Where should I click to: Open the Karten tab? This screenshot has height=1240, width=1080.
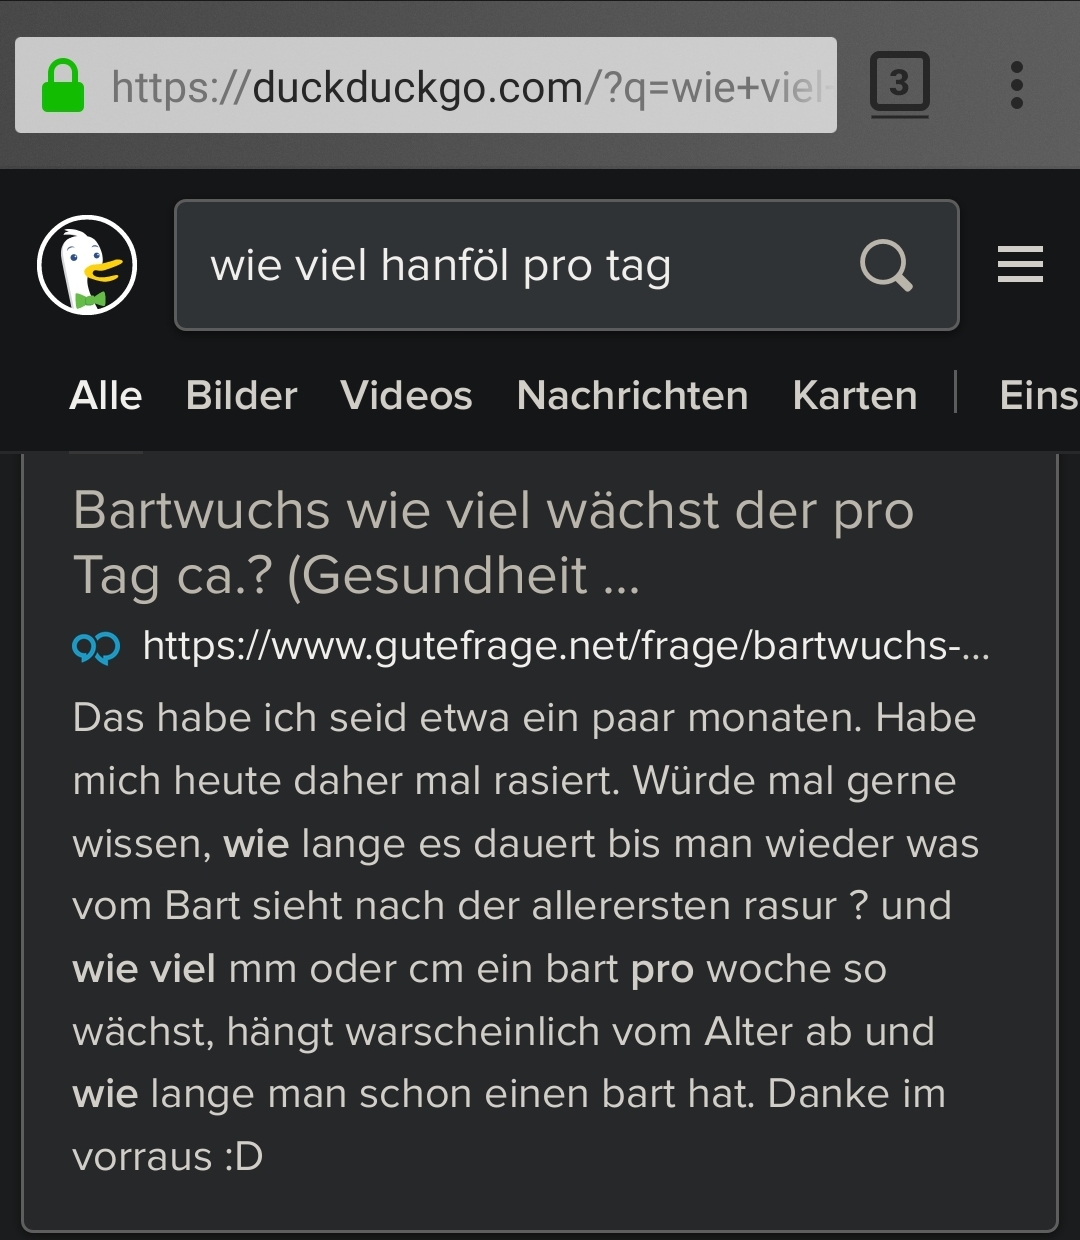[x=855, y=396]
